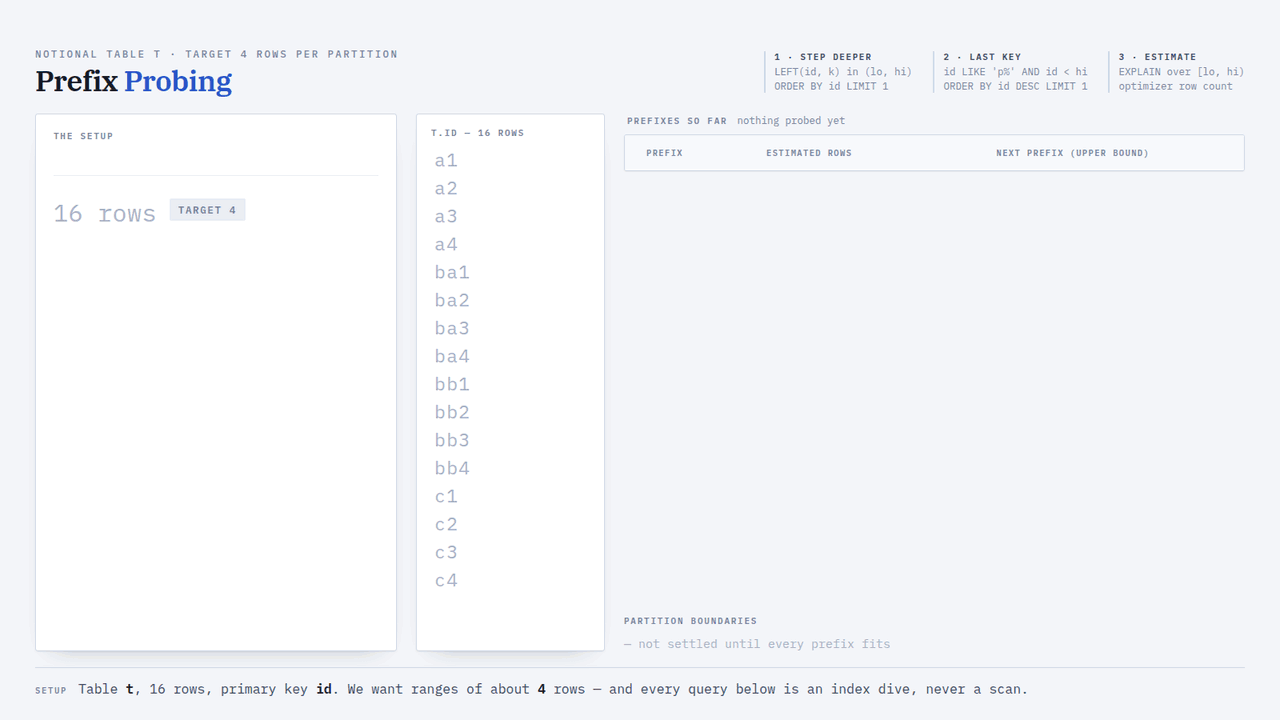The image size is (1280, 720).
Task: Select row a3 in the id list
Action: (446, 216)
